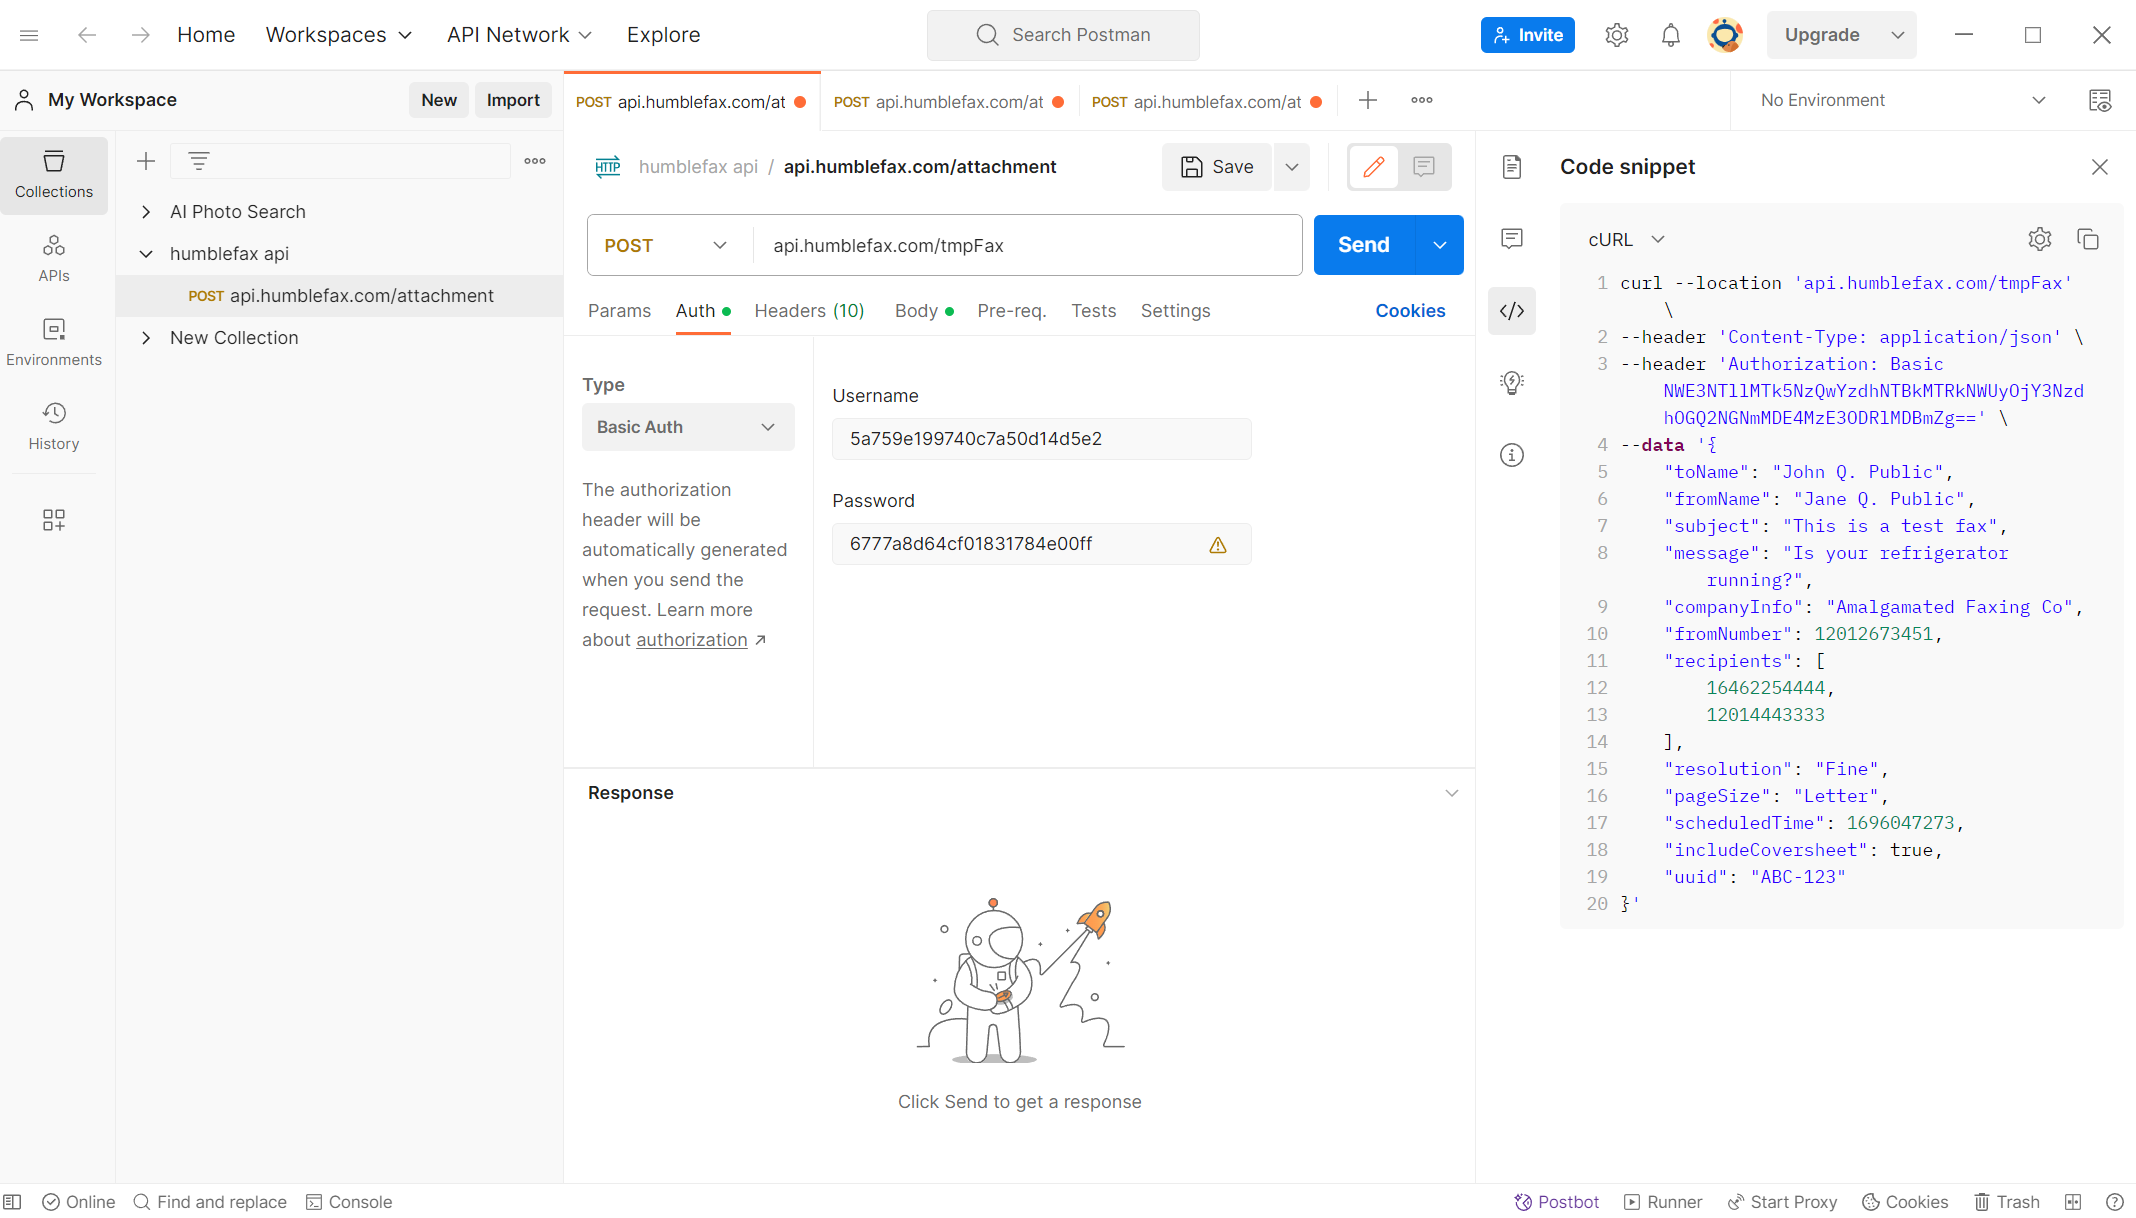Click the Password input field

[x=1041, y=543]
